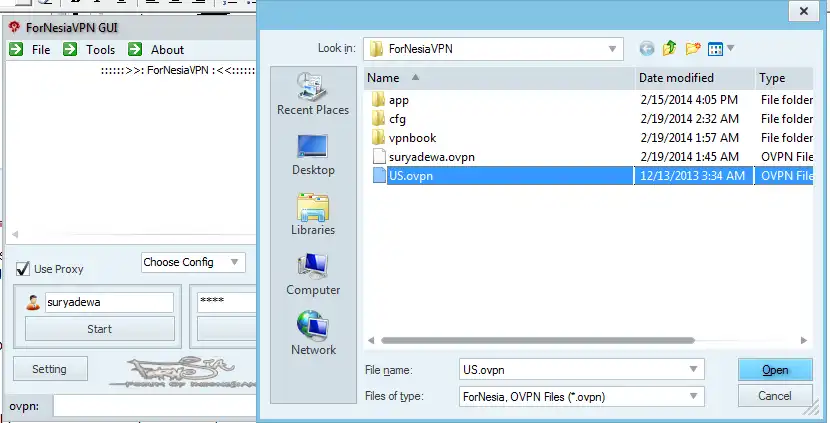Open Recent Places in the sidebar
The height and width of the screenshot is (423, 830).
(x=313, y=94)
